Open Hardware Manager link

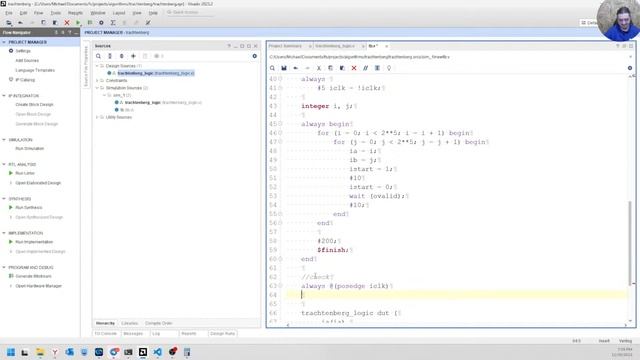click(x=38, y=286)
